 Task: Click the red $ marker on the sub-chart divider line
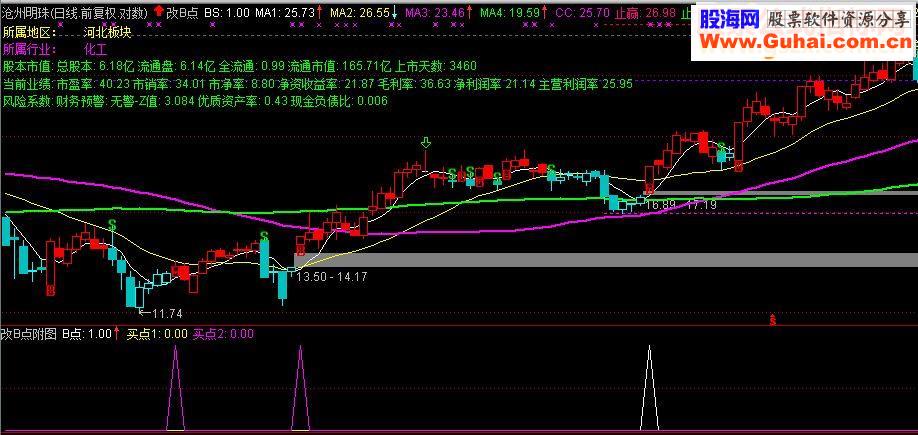(773, 320)
